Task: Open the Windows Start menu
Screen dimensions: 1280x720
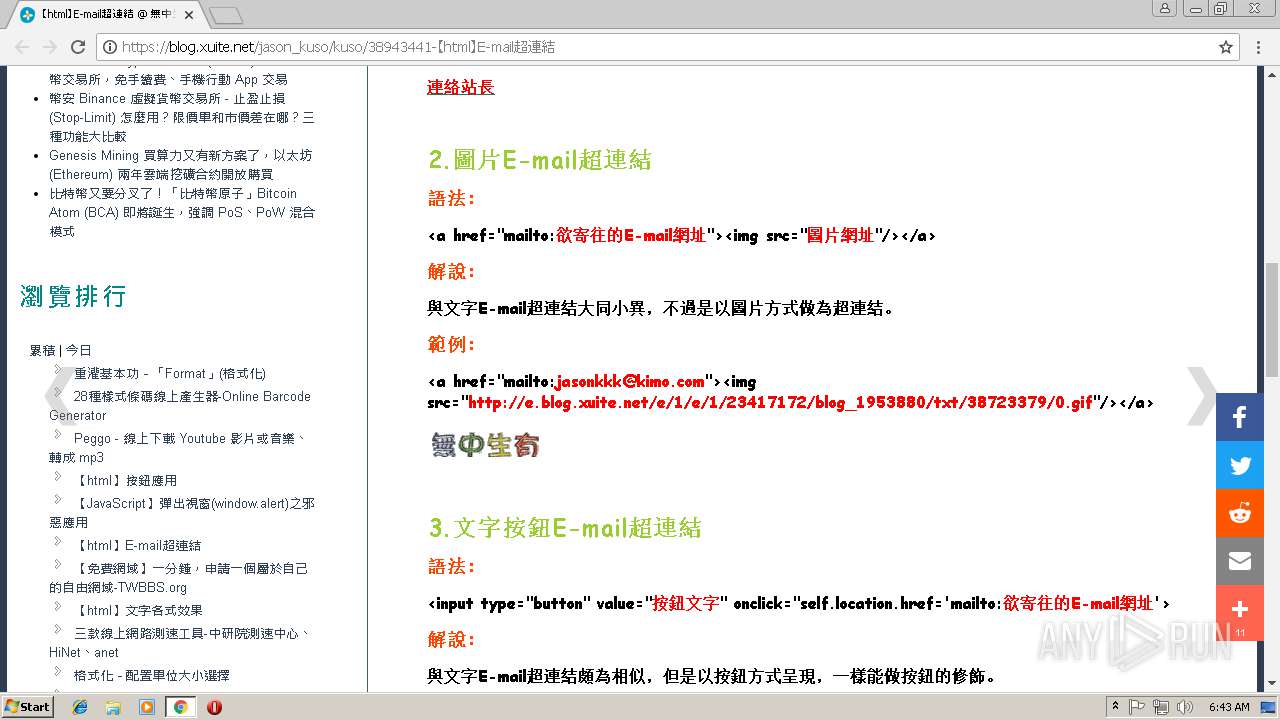Action: tap(28, 707)
